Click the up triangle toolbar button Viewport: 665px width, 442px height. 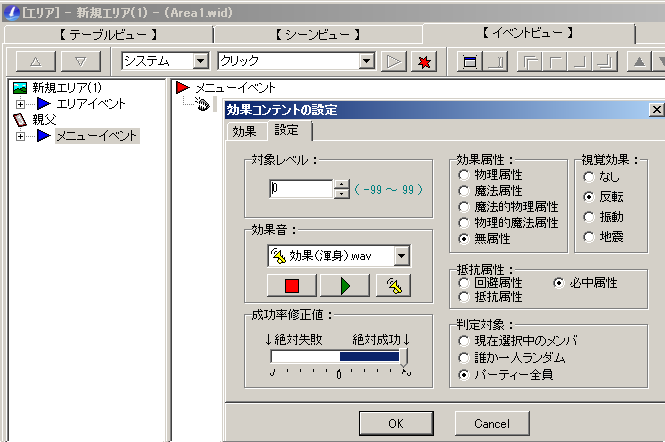[x=36, y=62]
